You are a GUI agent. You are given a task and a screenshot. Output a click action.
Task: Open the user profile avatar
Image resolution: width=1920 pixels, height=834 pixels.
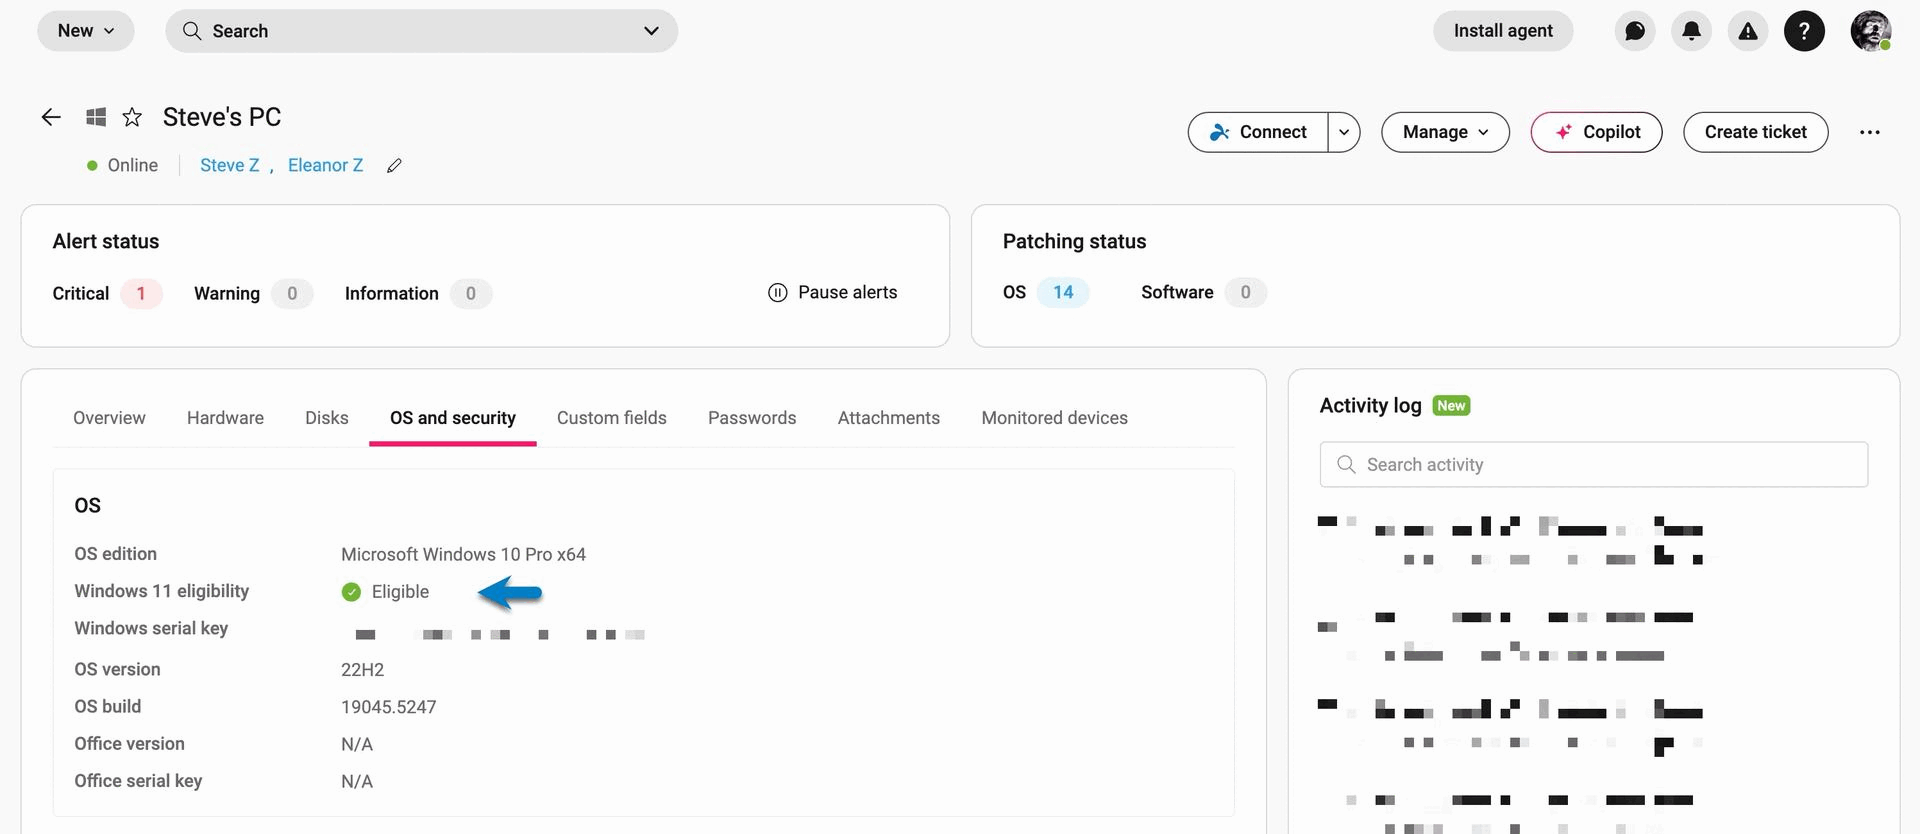[1870, 31]
